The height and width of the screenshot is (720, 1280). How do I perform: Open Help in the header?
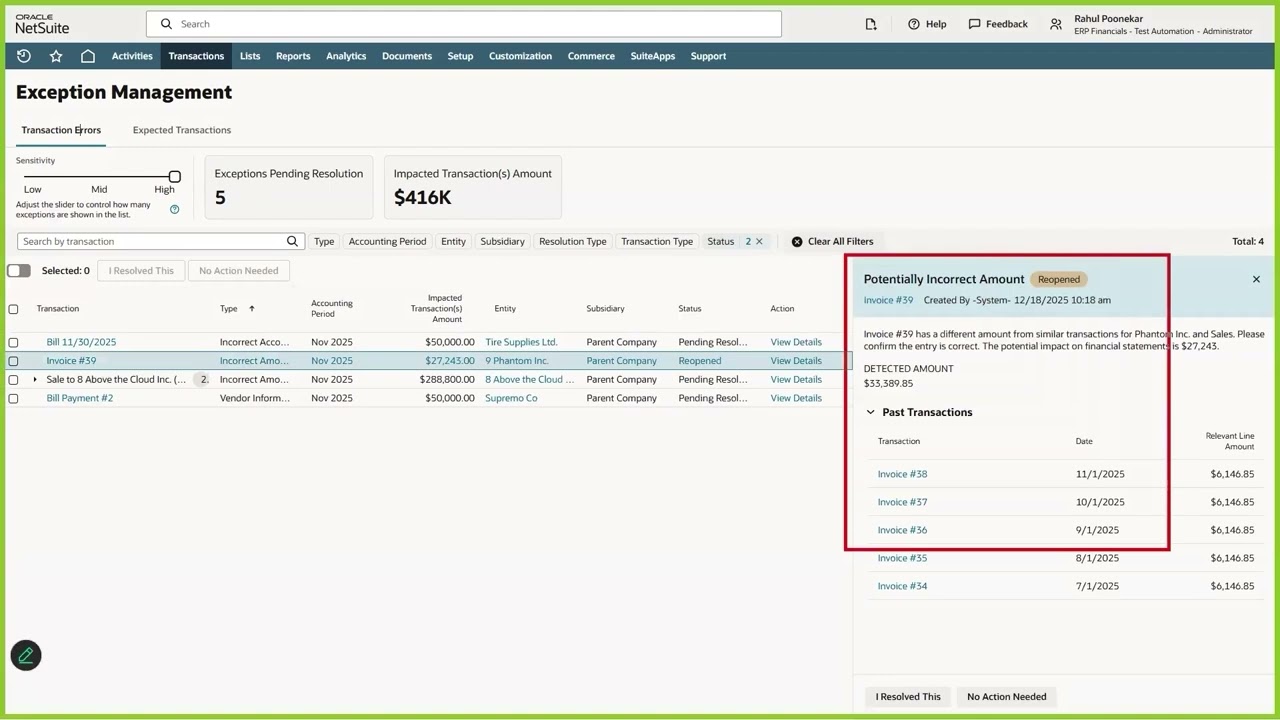coord(927,24)
